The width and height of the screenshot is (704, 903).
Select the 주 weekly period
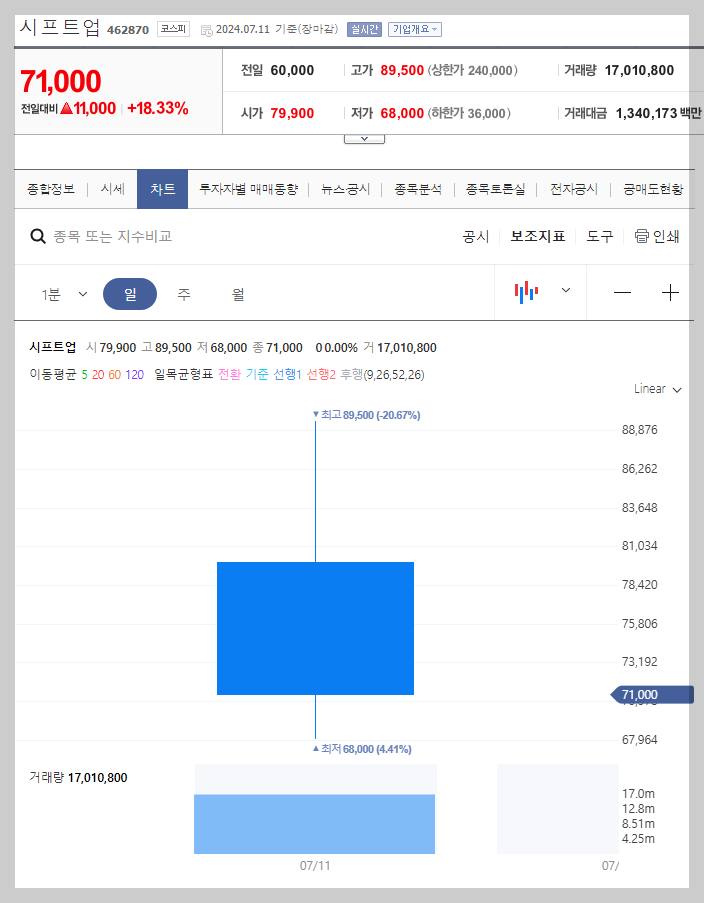click(184, 294)
